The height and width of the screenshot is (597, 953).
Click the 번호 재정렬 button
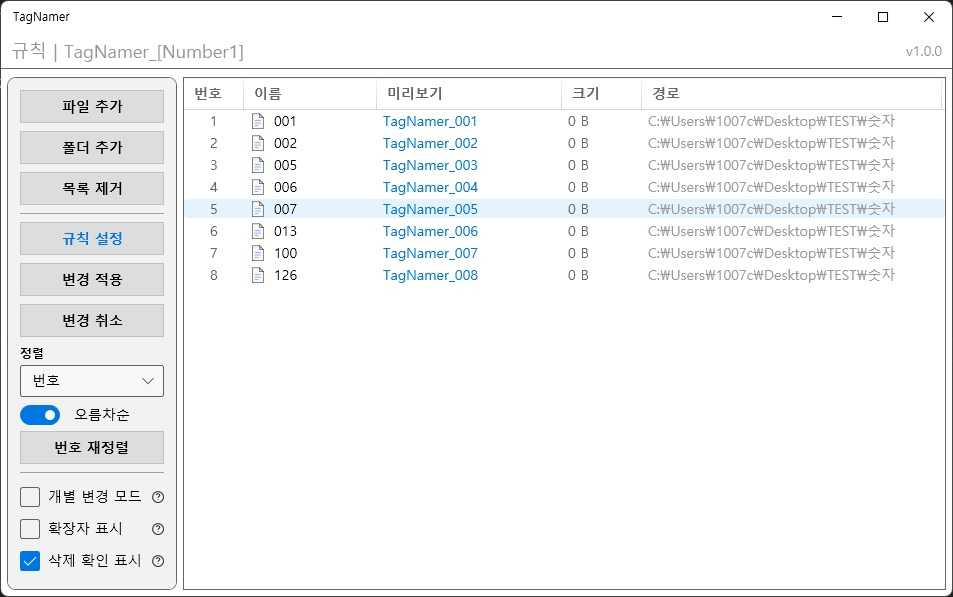pyautogui.click(x=92, y=448)
